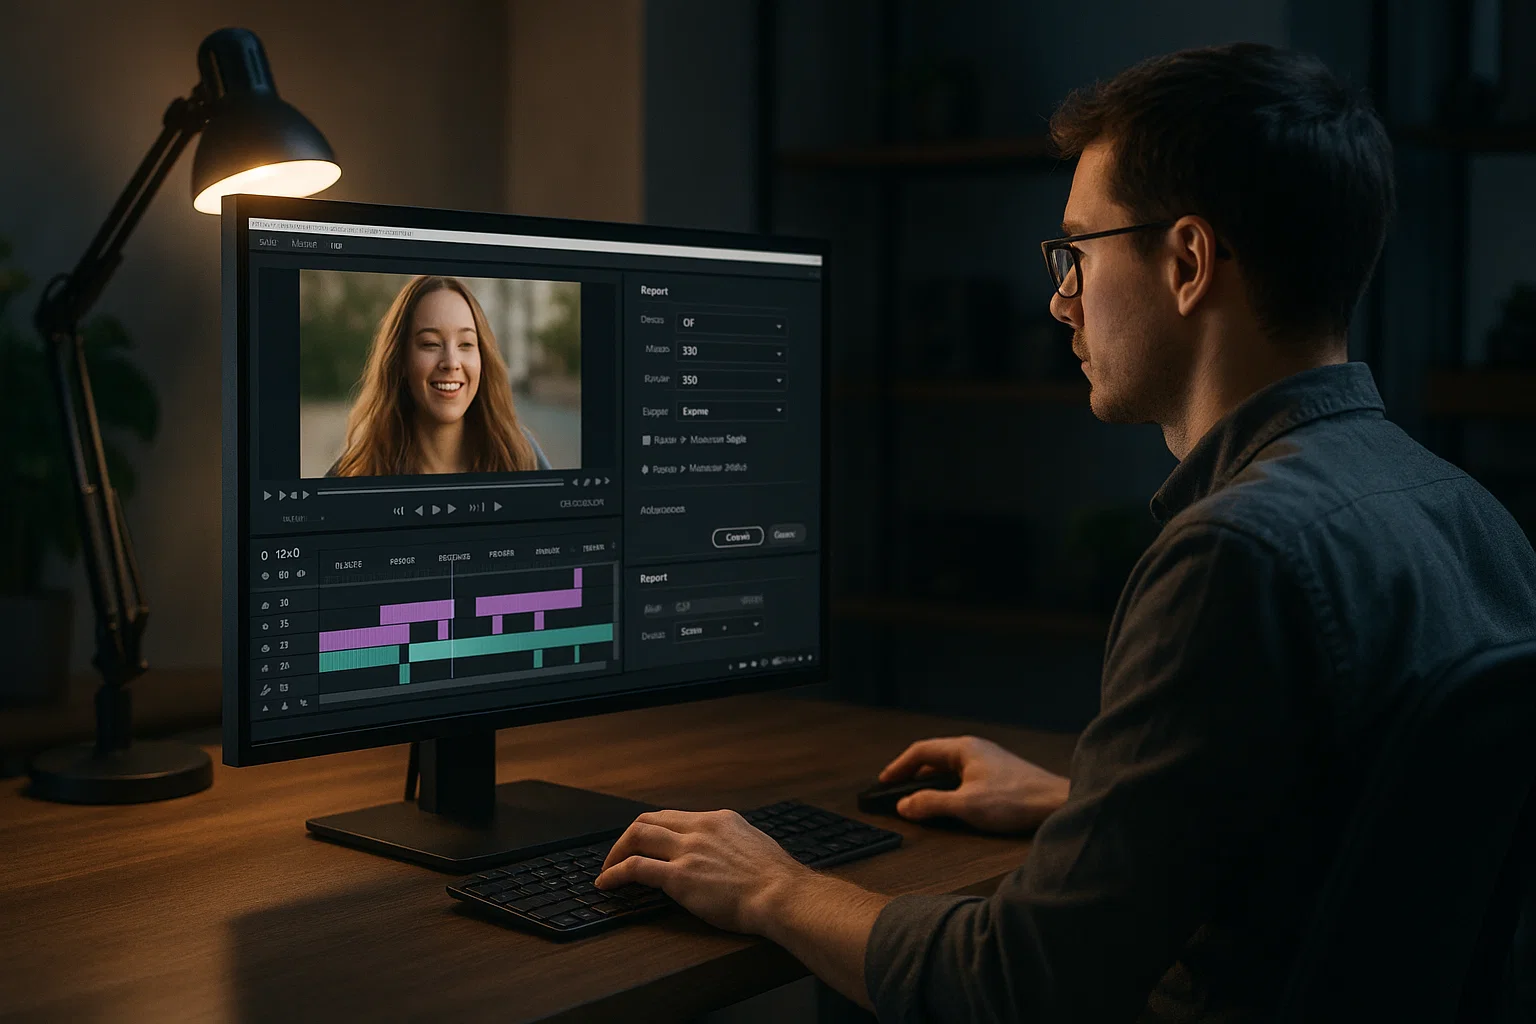The image size is (1536, 1024).
Task: Click the round icon left of the 60 label
Action: click(265, 576)
